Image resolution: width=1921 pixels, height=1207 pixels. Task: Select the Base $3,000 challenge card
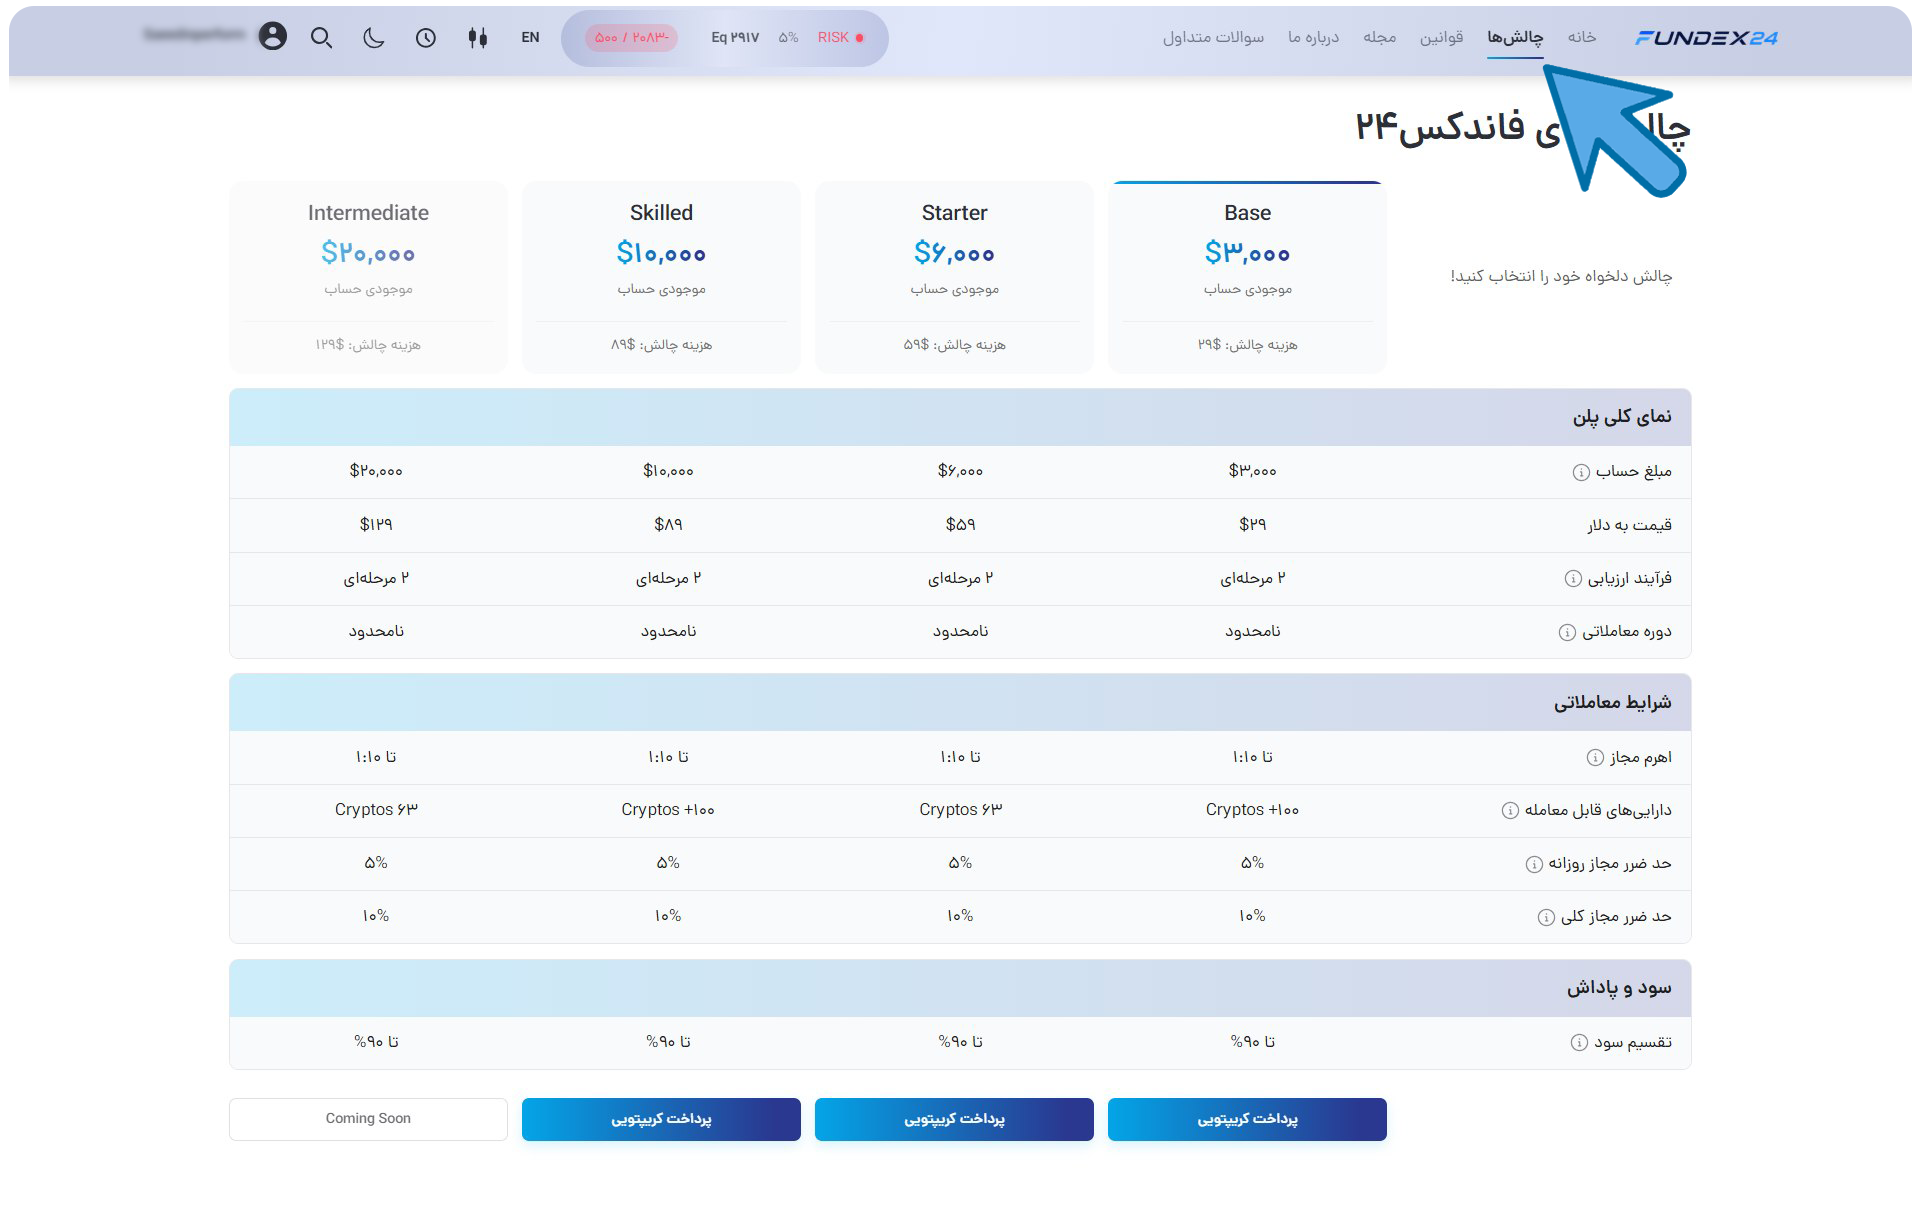click(x=1247, y=277)
